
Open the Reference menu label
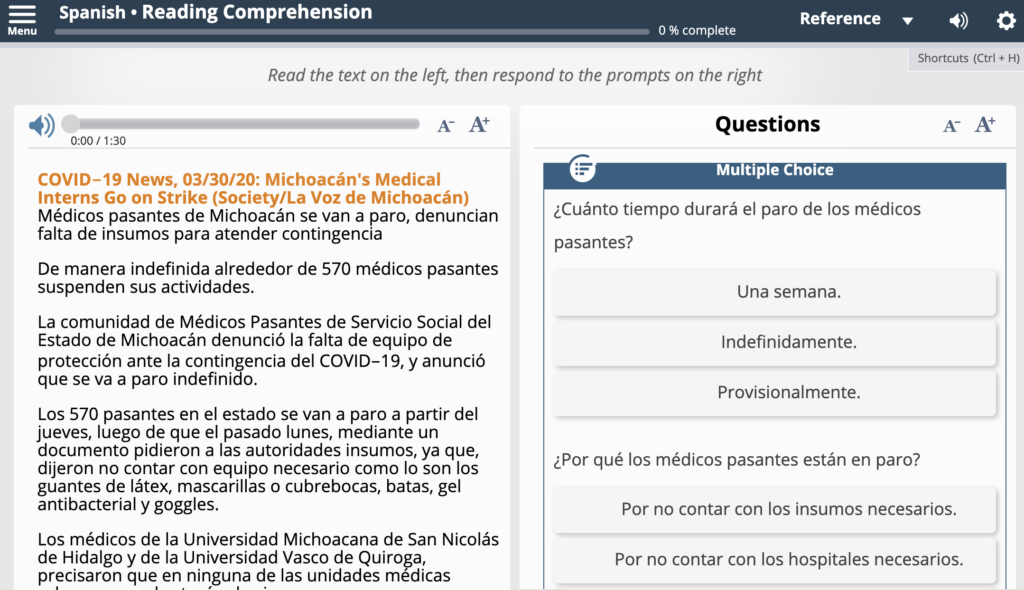840,19
